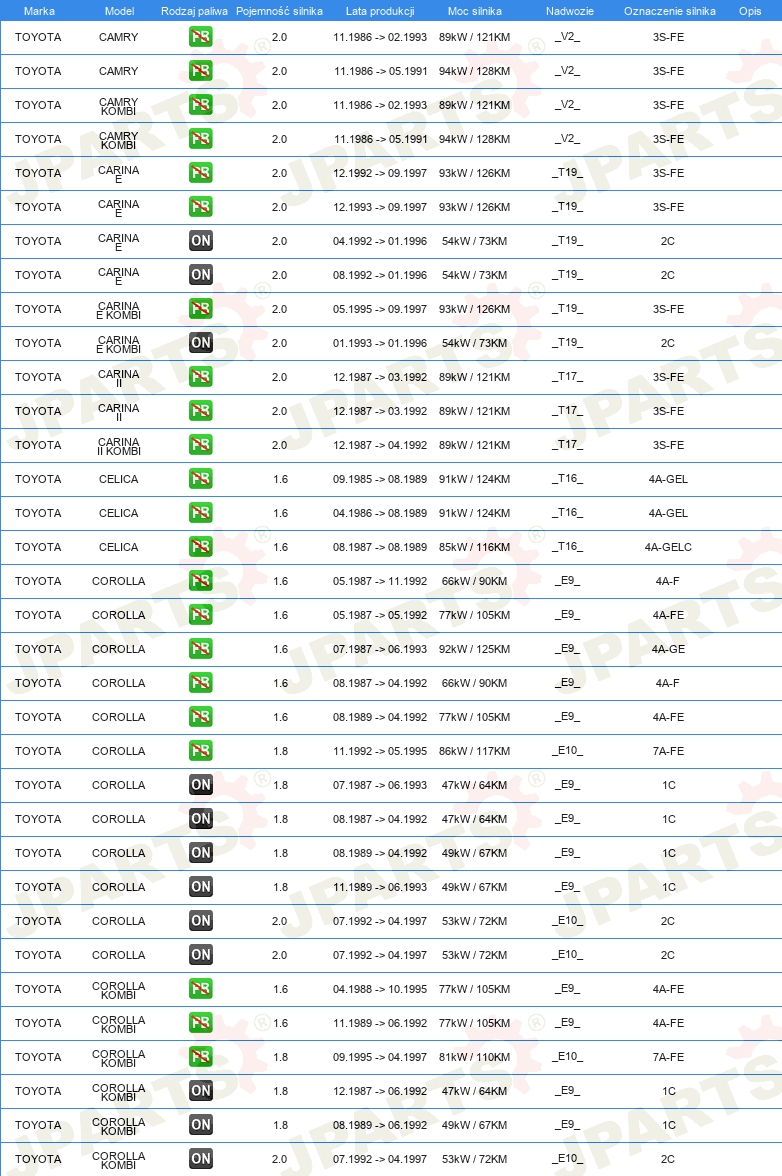Click the Marka column header
The height and width of the screenshot is (1176, 782).
click(39, 11)
